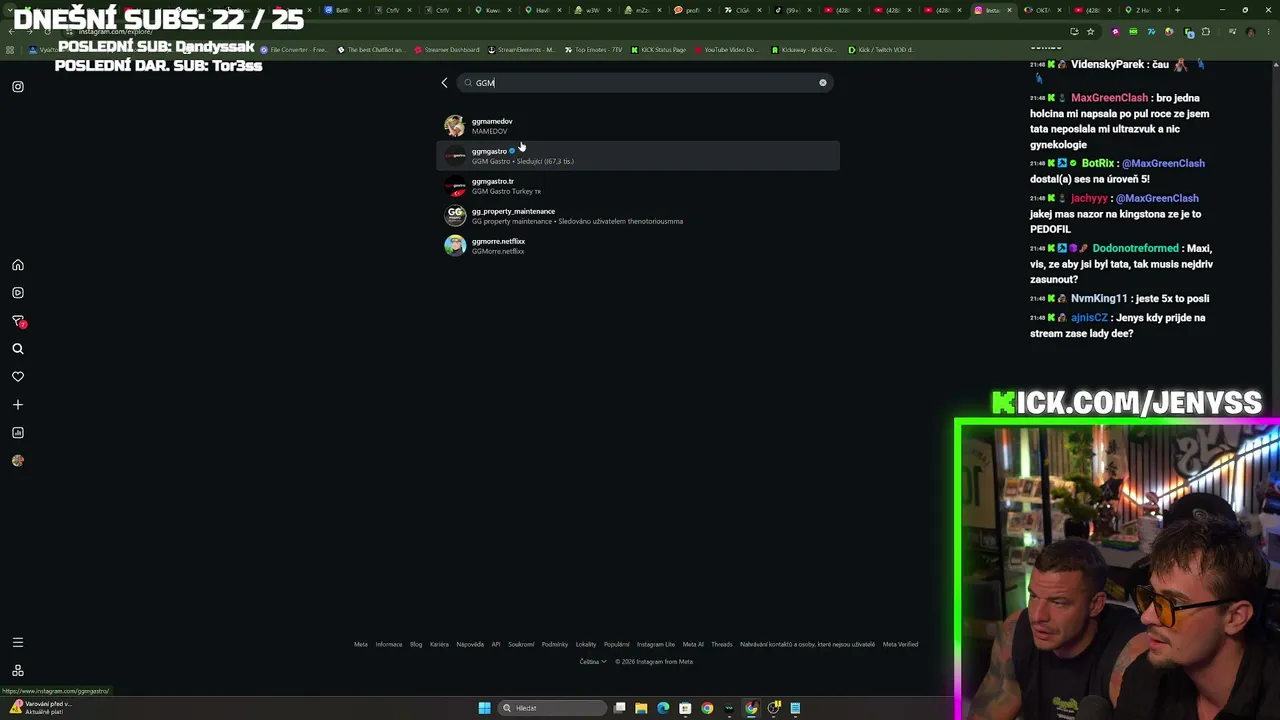Screen dimensions: 1280x720
Task: Open the Podmínky footer link
Action: coord(555,644)
